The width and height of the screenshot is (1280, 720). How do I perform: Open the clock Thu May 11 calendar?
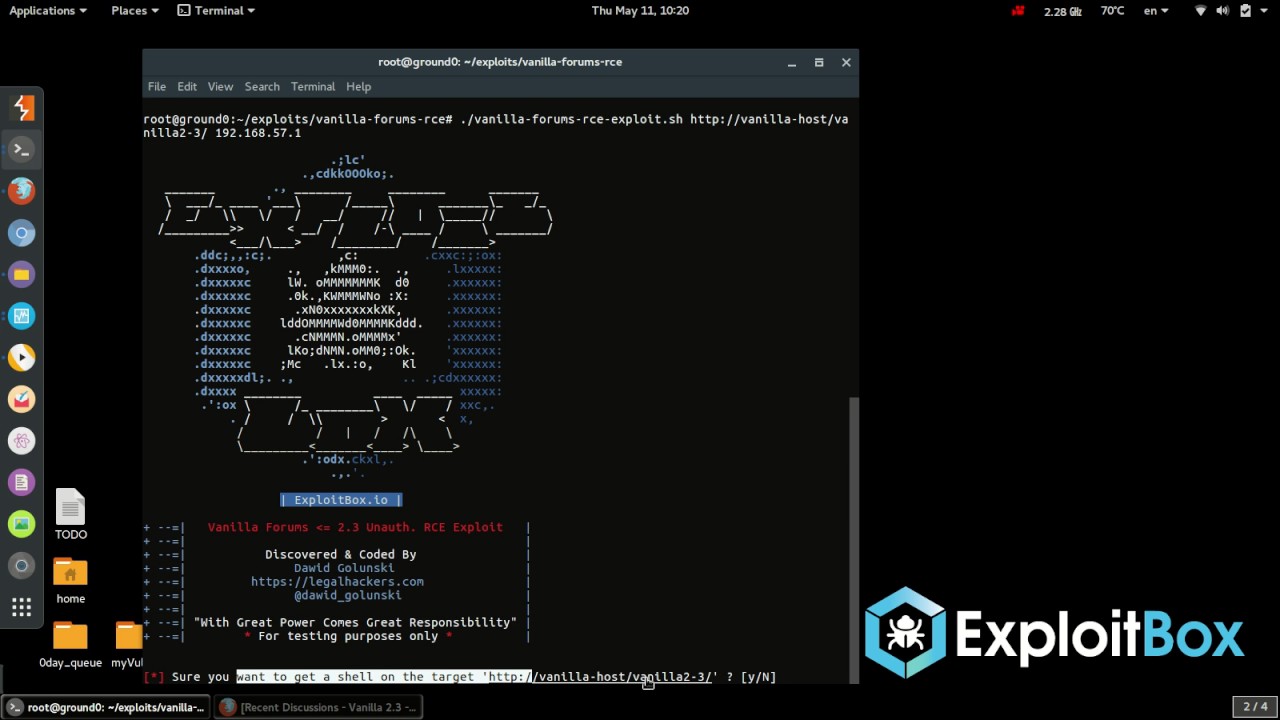pos(640,11)
